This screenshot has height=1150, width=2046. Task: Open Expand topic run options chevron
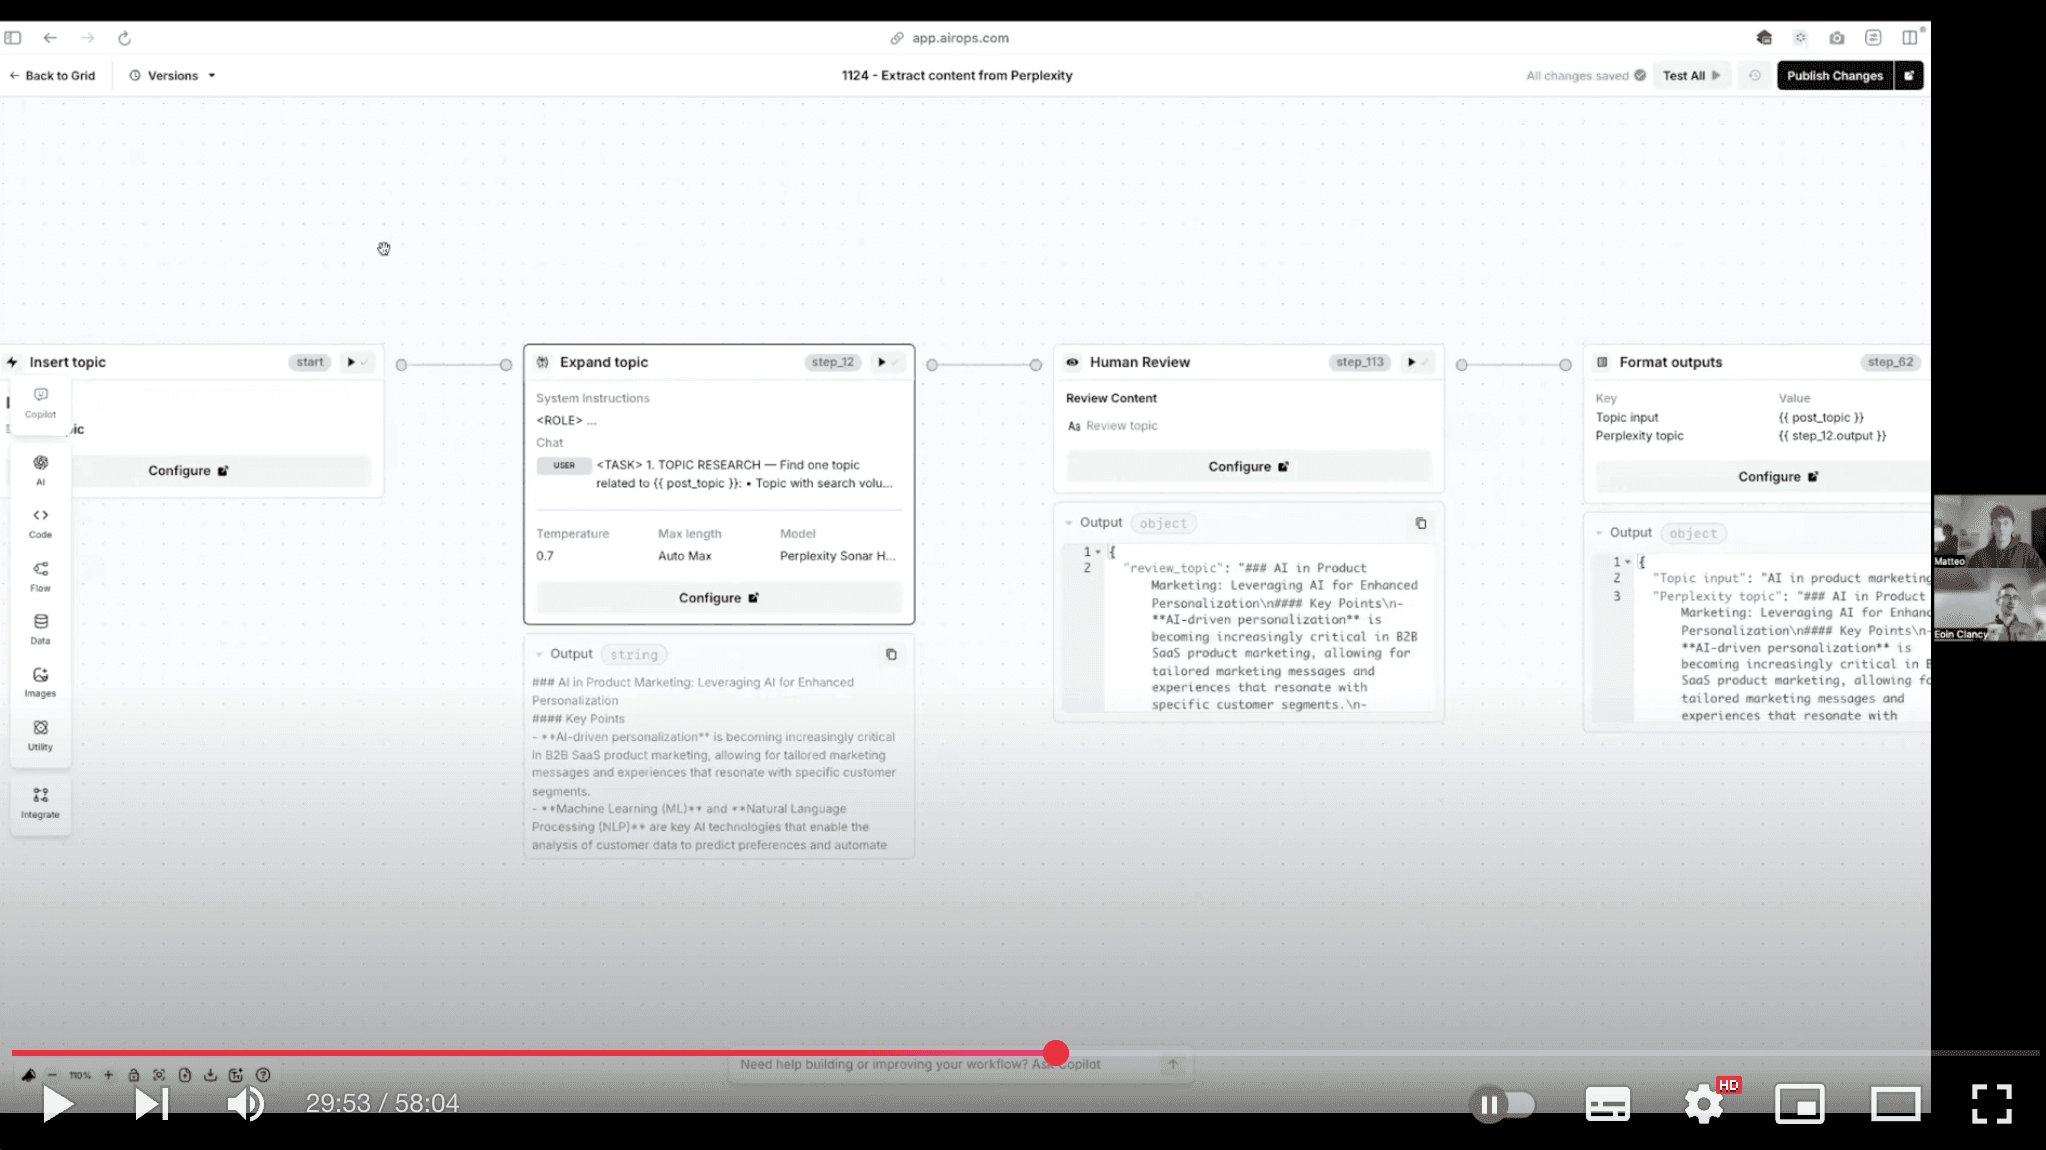click(894, 362)
